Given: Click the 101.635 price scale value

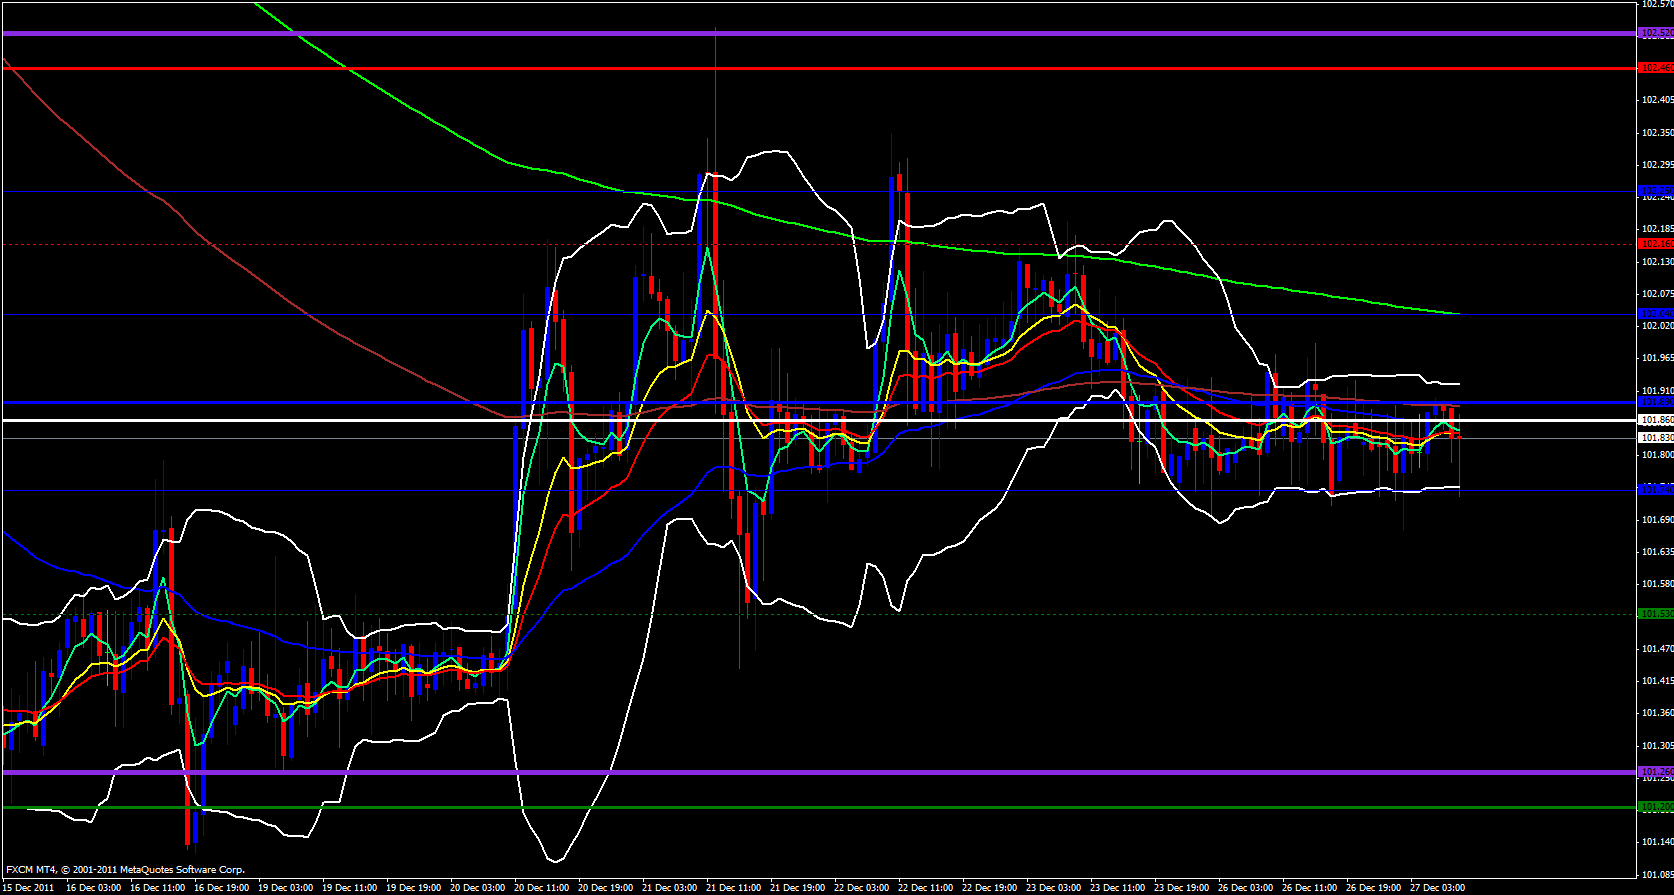Looking at the screenshot, I should tap(1657, 552).
